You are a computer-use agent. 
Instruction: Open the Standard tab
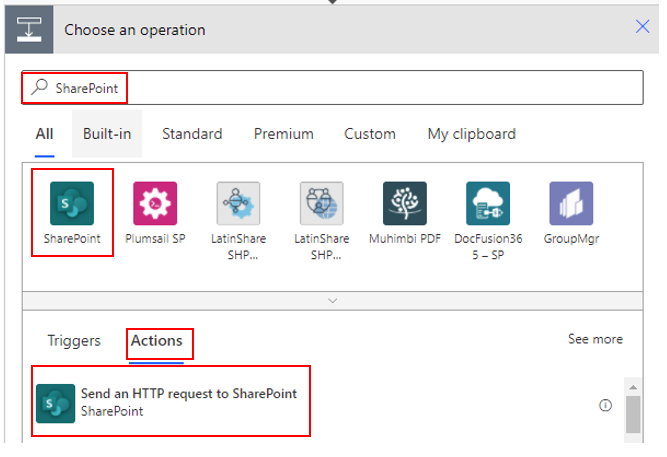pyautogui.click(x=192, y=134)
